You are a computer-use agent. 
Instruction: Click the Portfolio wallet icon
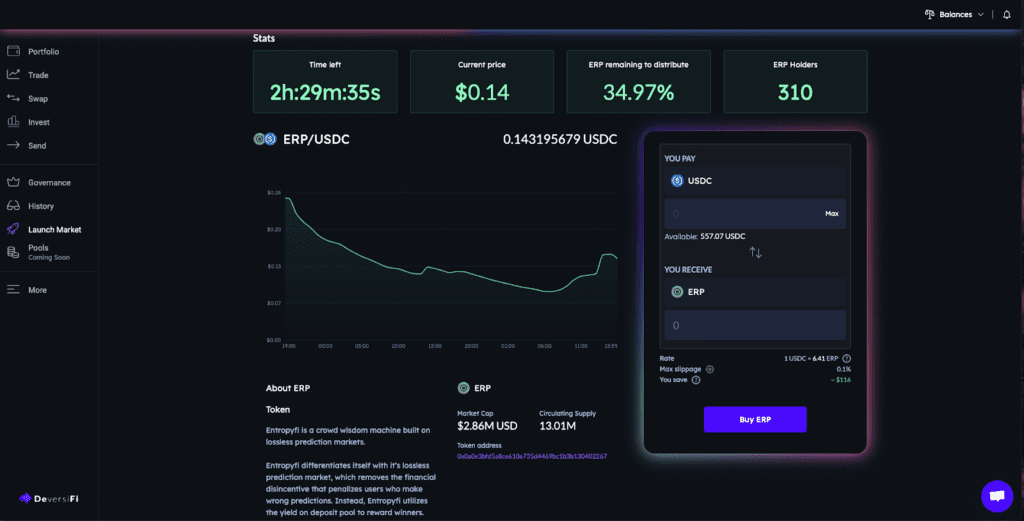[x=13, y=51]
